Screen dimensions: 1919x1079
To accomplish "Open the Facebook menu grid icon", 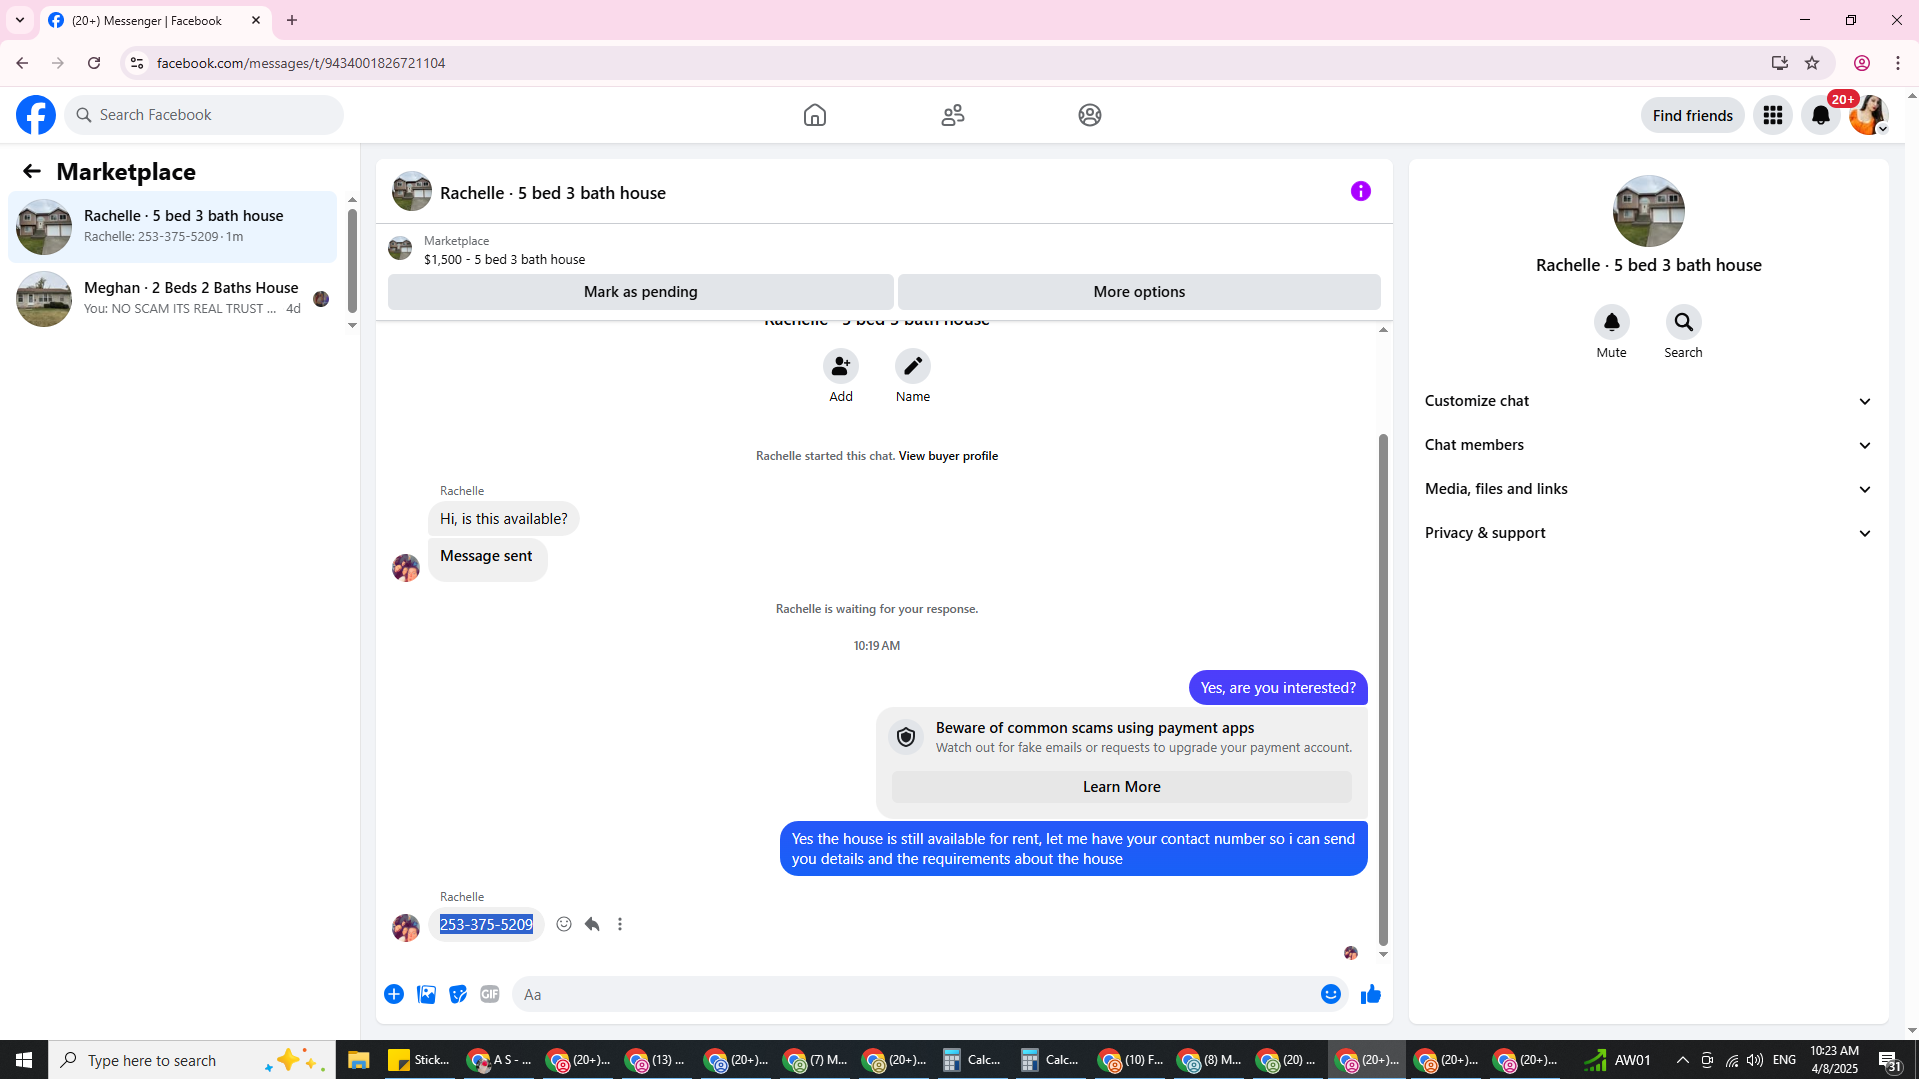I will coord(1773,115).
